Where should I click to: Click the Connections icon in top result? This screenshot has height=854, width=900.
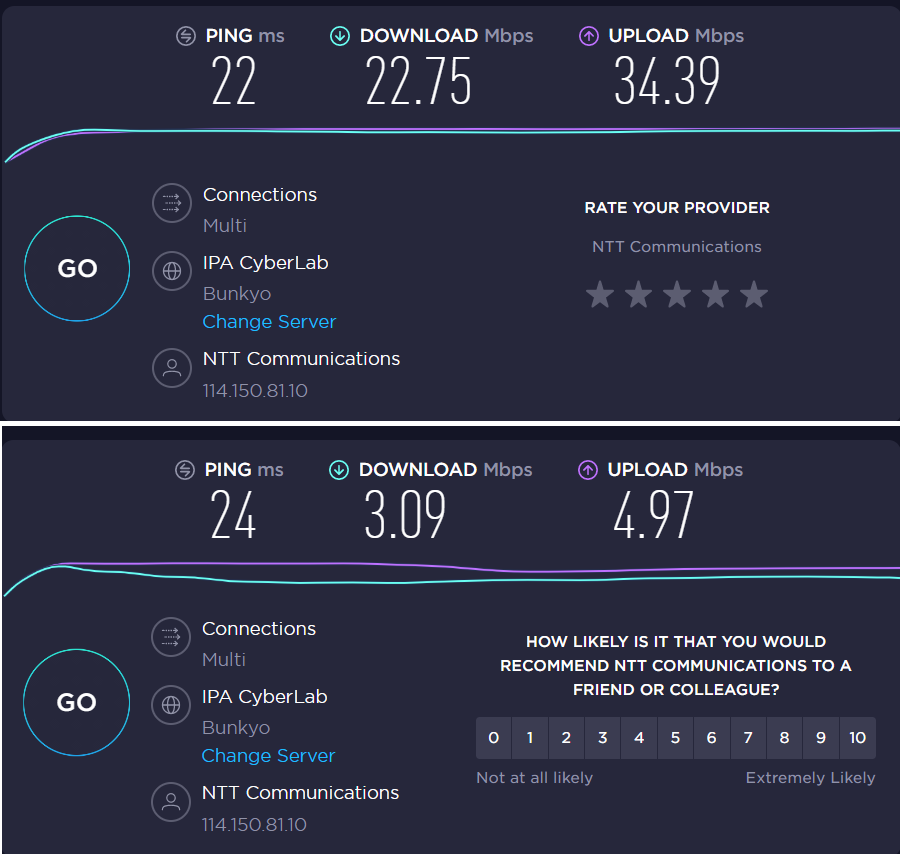172,203
